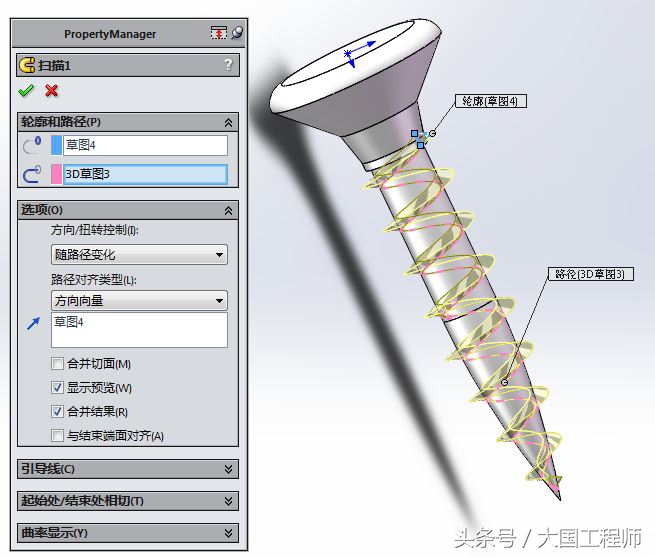This screenshot has width=655, height=557.
Task: Click the blue direction vector arrow icon
Action: pos(33,323)
